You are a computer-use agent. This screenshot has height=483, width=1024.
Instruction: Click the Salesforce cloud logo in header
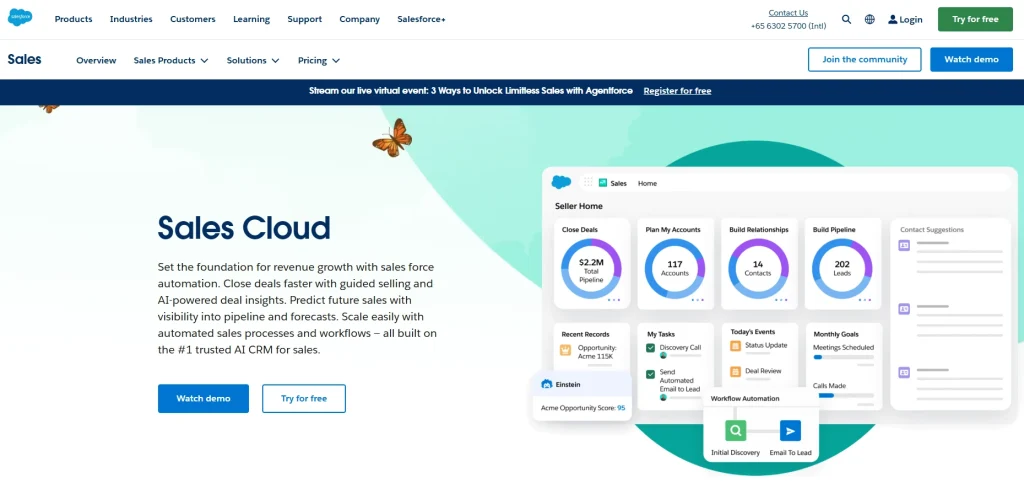[x=20, y=18]
